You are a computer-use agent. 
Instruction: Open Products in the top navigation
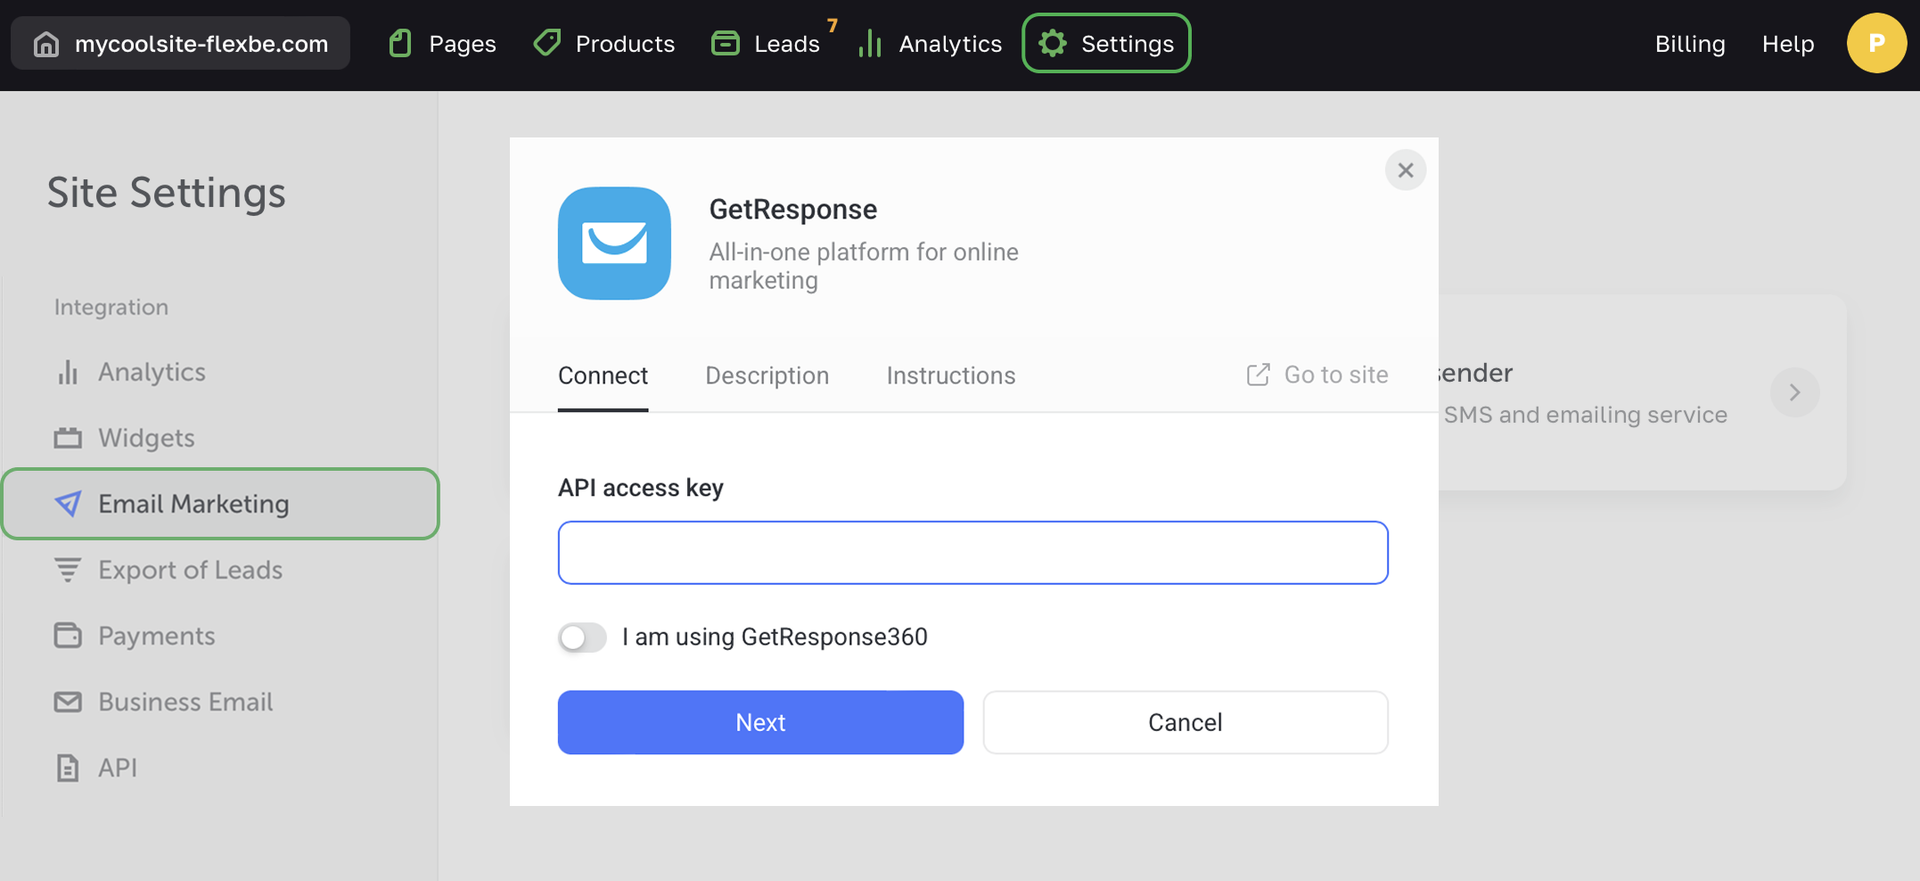[605, 44]
